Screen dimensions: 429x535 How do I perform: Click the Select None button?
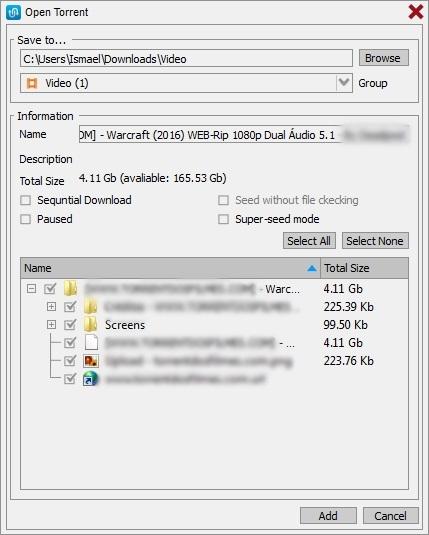tap(375, 241)
